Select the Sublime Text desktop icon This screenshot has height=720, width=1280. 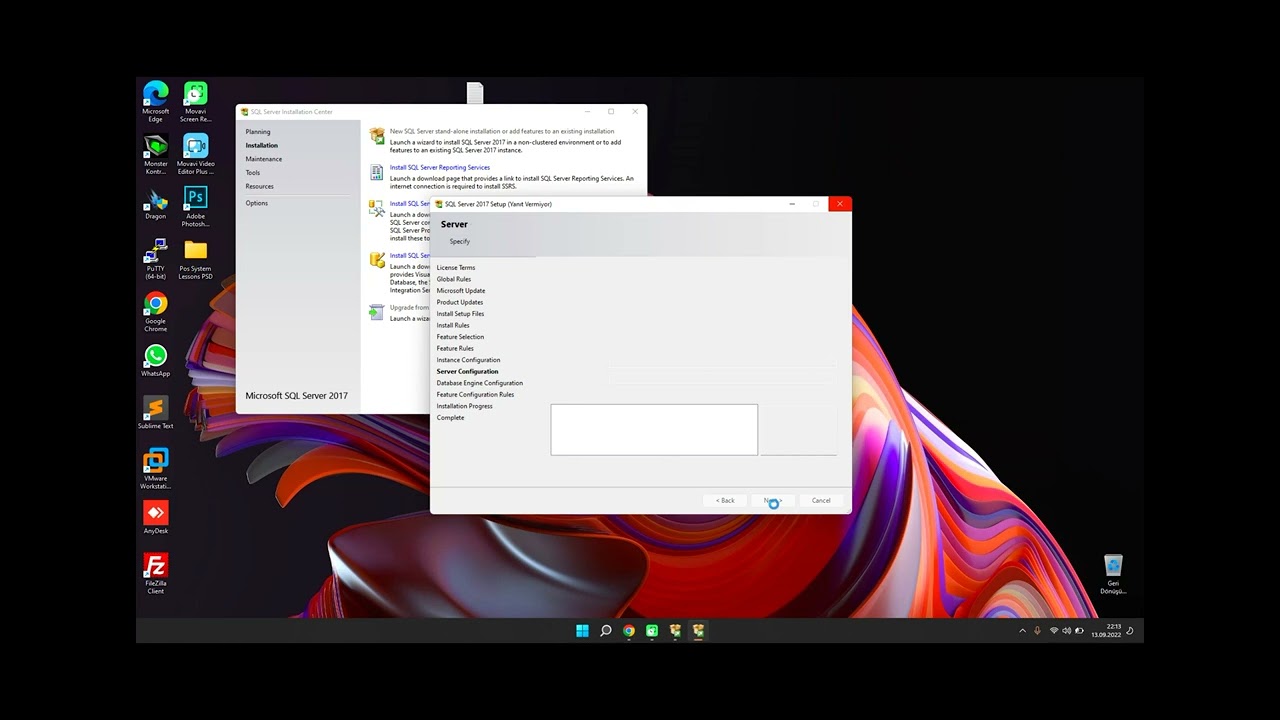pyautogui.click(x=155, y=413)
